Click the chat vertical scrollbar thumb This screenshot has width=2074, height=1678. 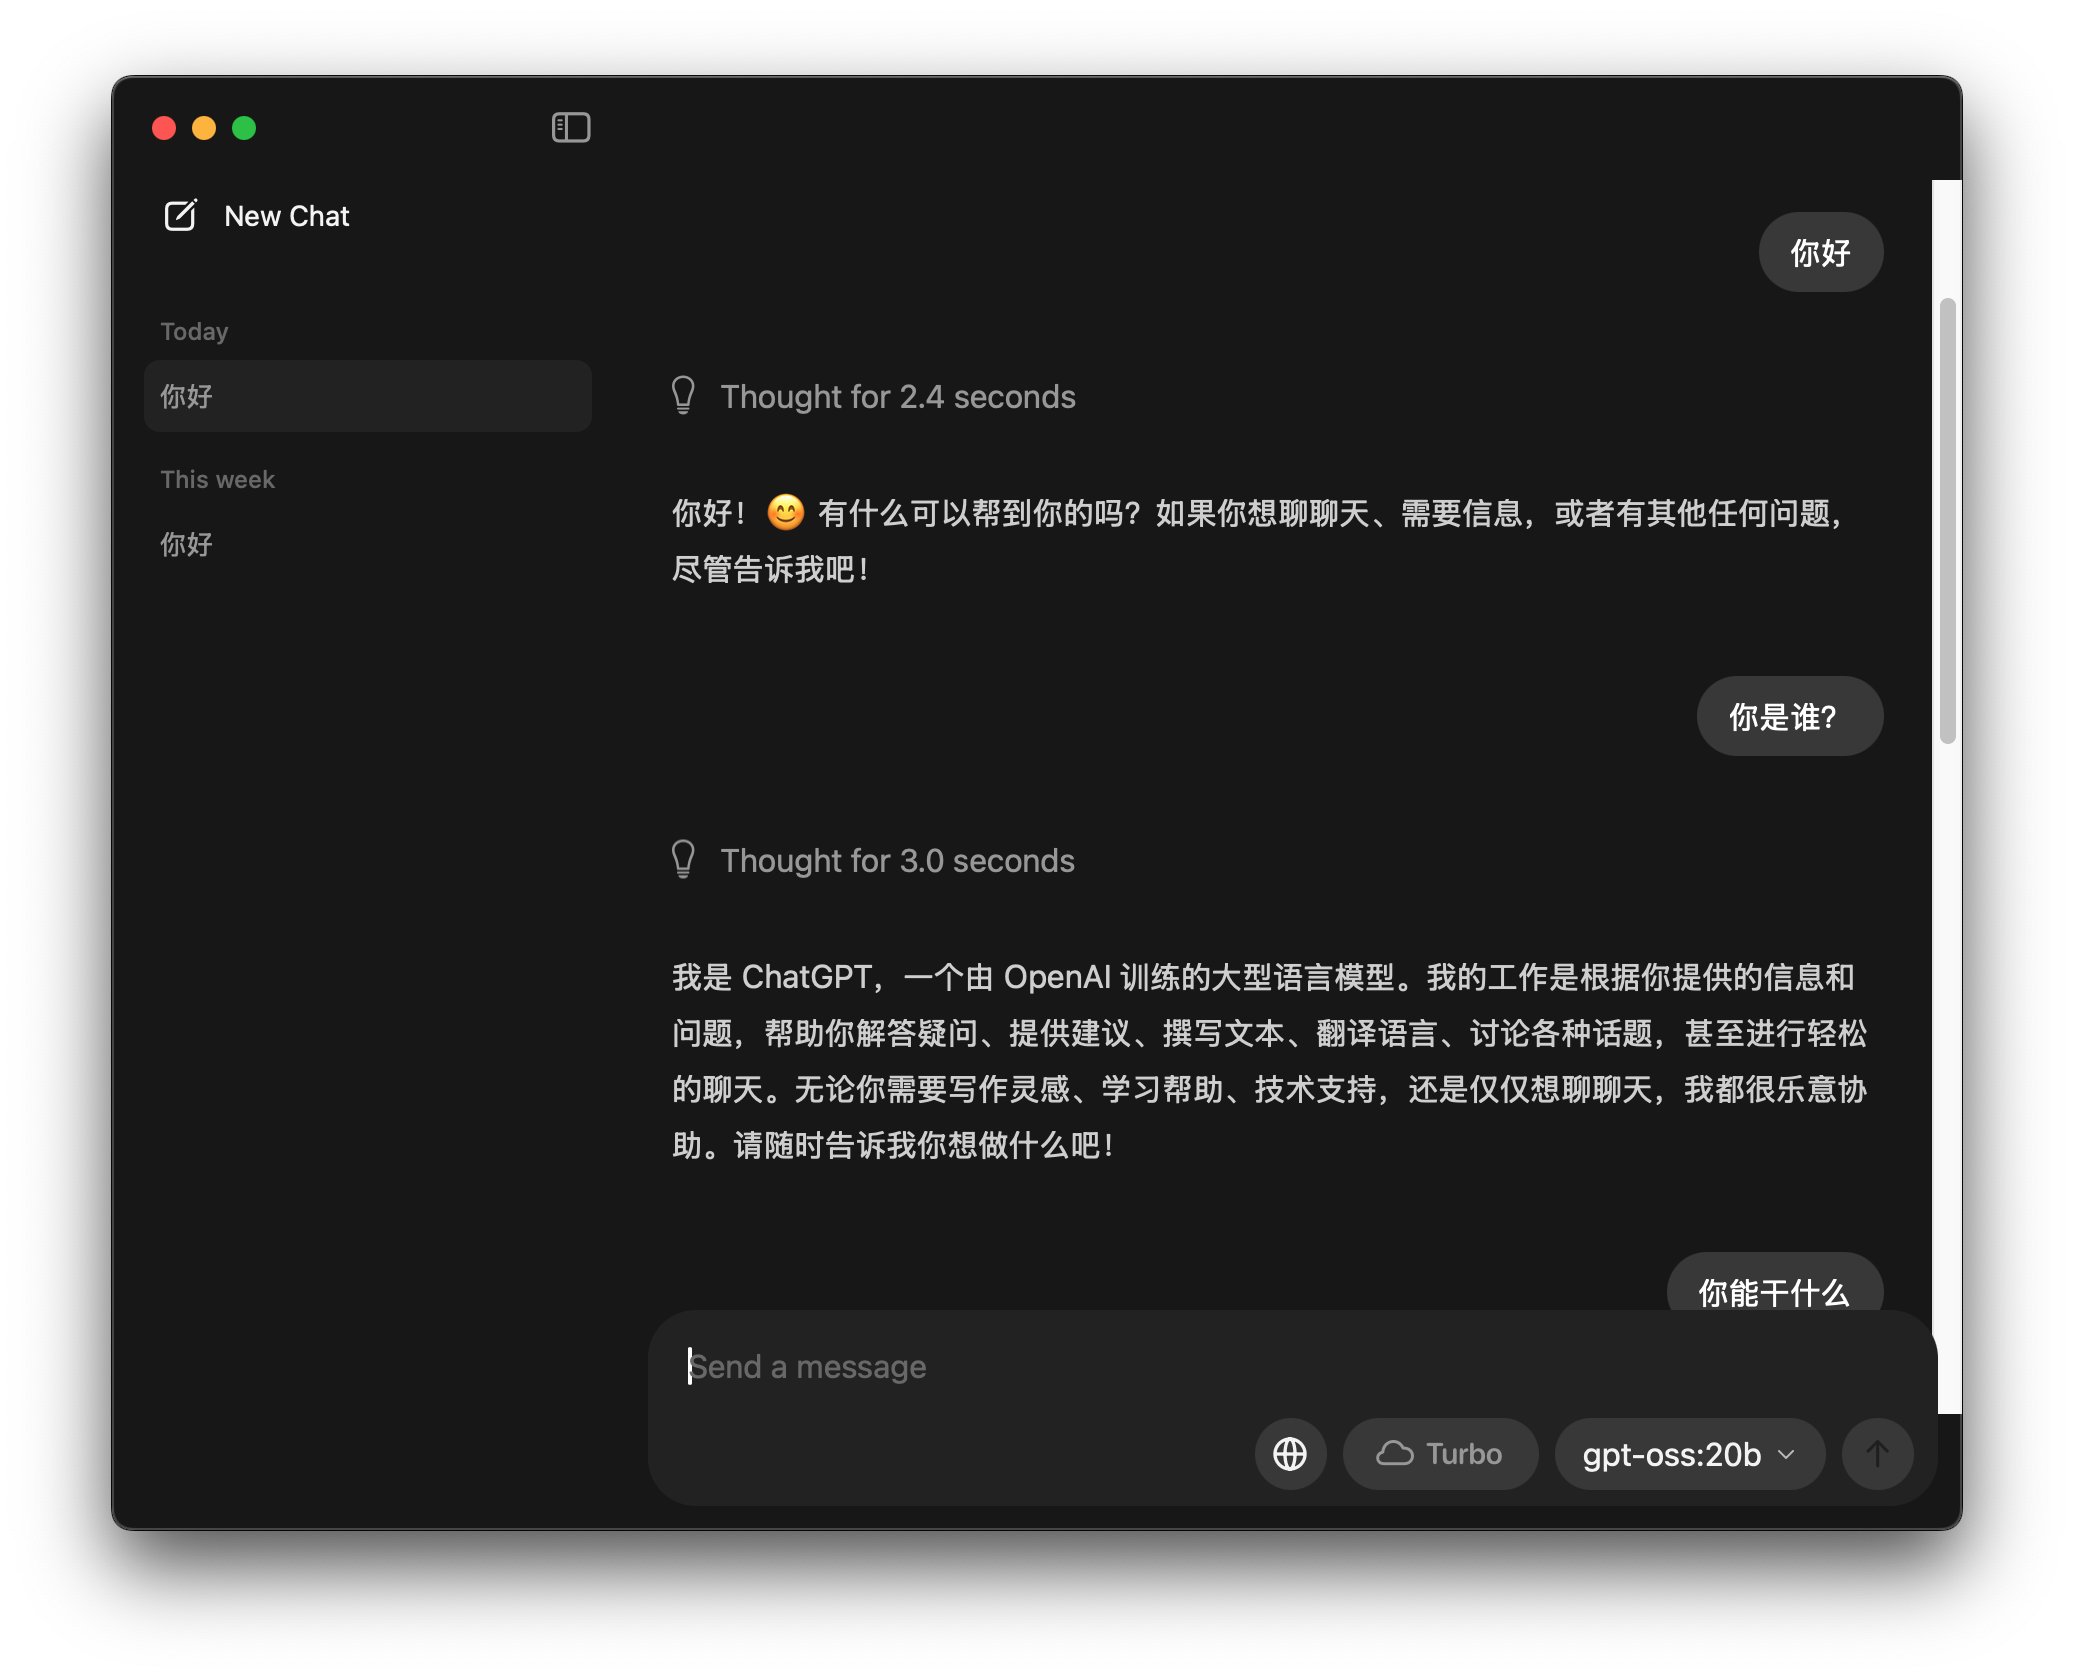click(1946, 520)
